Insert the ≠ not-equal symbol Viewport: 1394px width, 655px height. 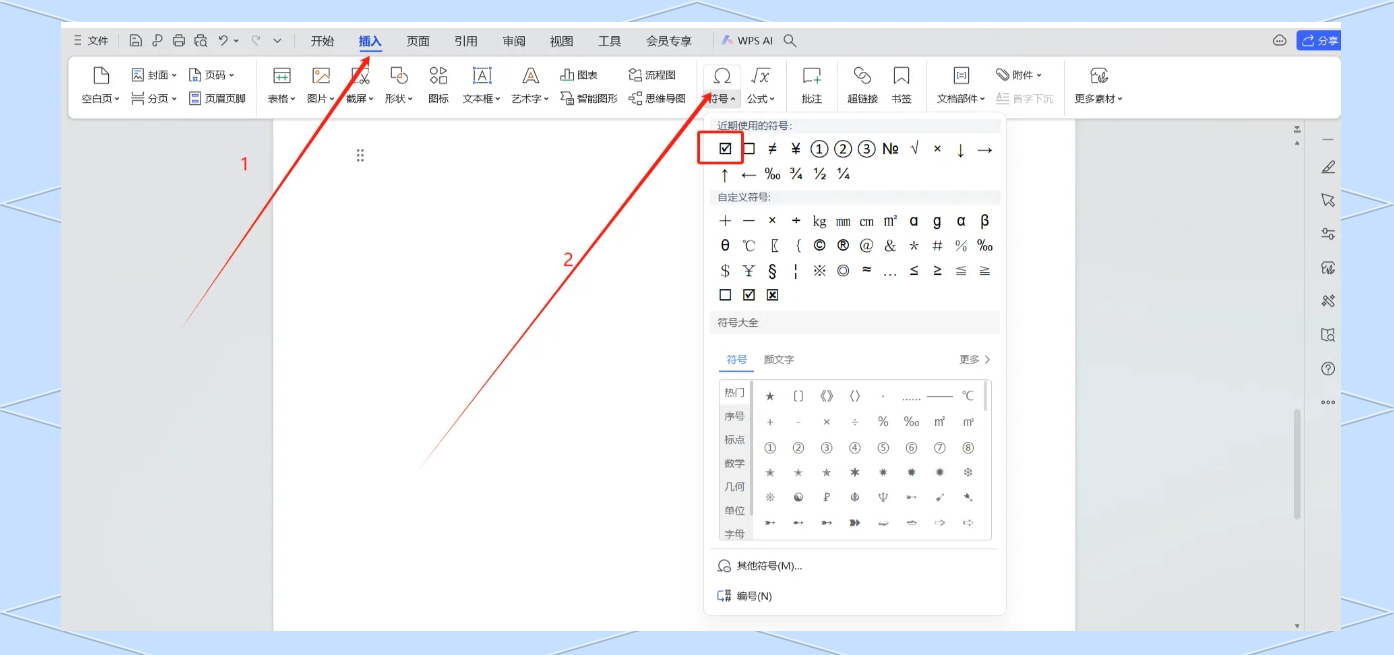coord(772,149)
